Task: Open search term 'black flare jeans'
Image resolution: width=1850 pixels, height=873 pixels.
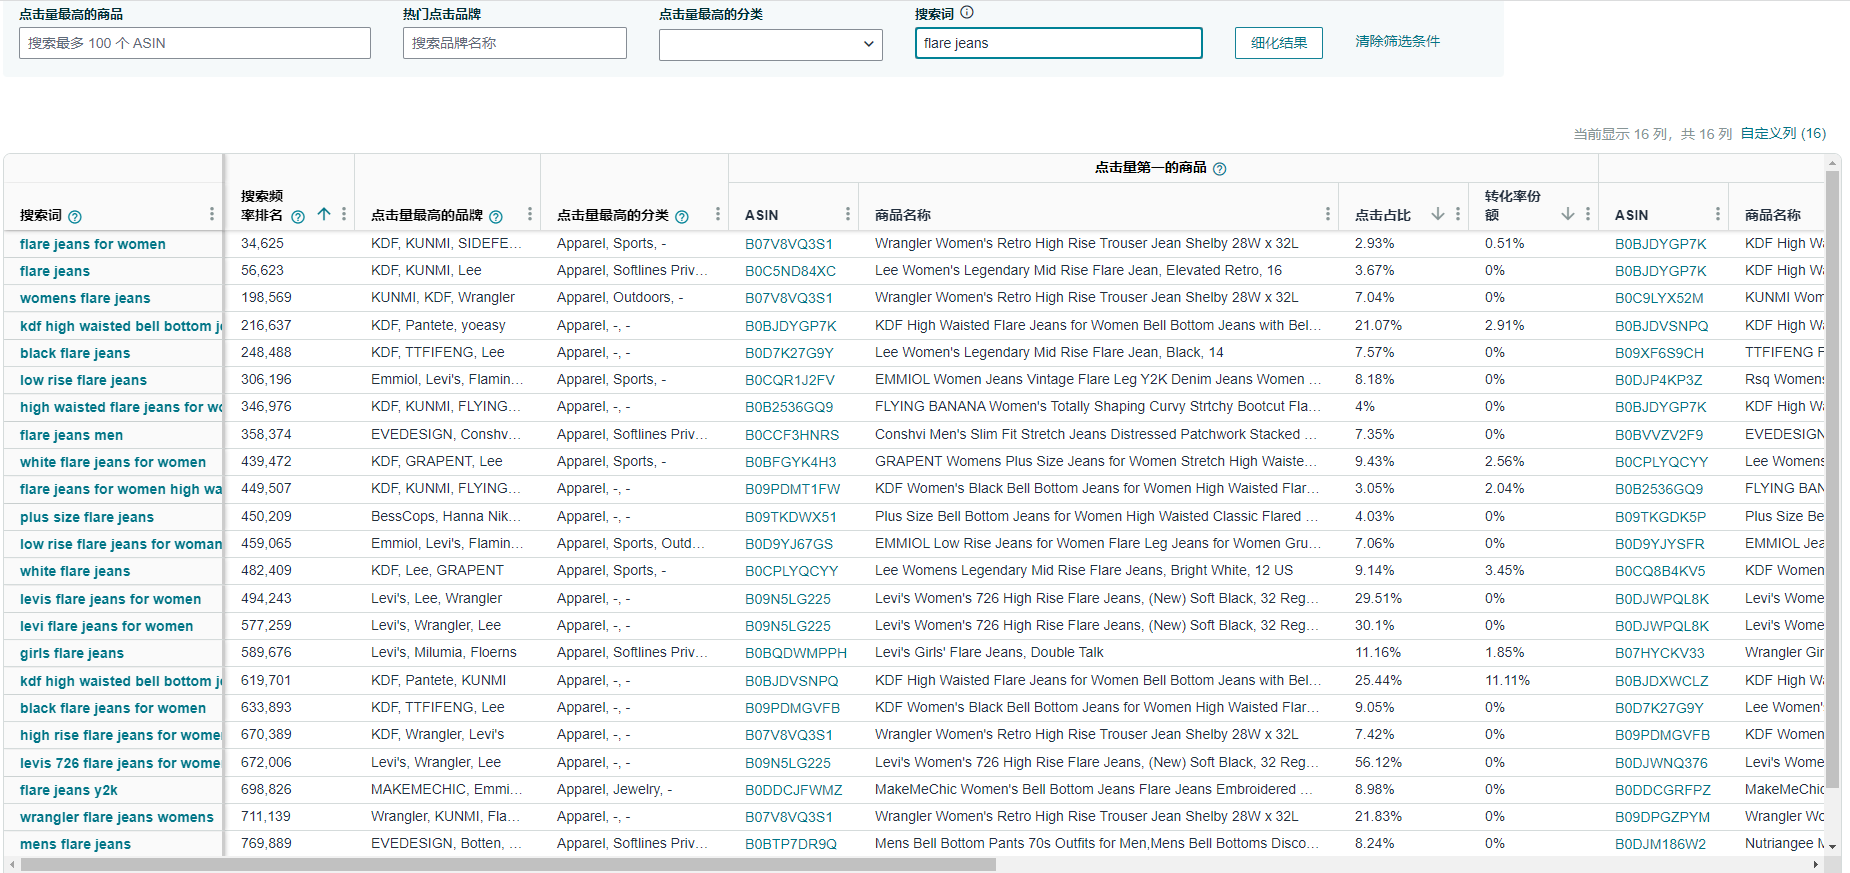Action: 75,353
